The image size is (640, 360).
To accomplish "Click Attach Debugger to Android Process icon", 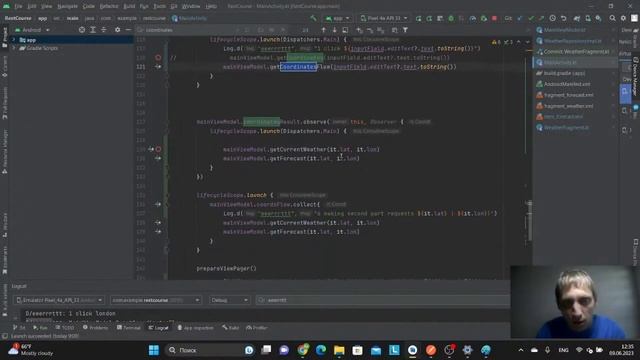I will 484,18.
